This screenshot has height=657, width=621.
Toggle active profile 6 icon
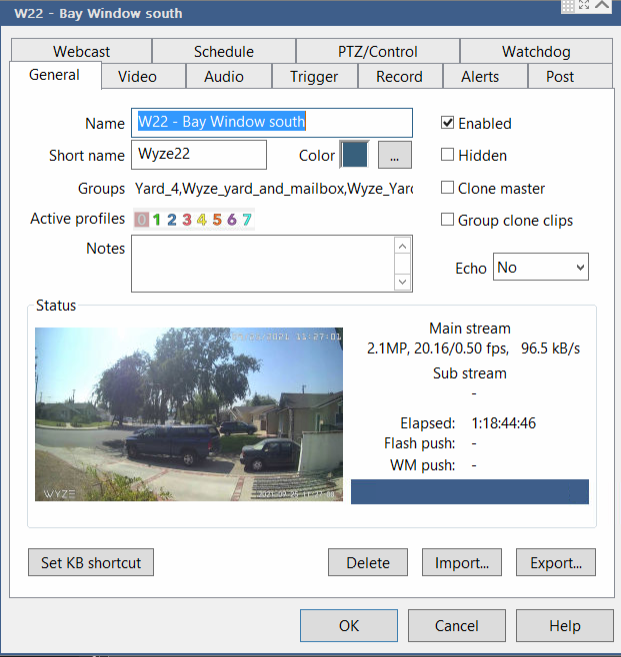click(232, 219)
